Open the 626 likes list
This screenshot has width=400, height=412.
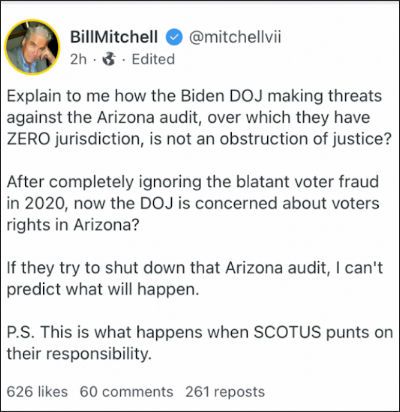coord(37,392)
